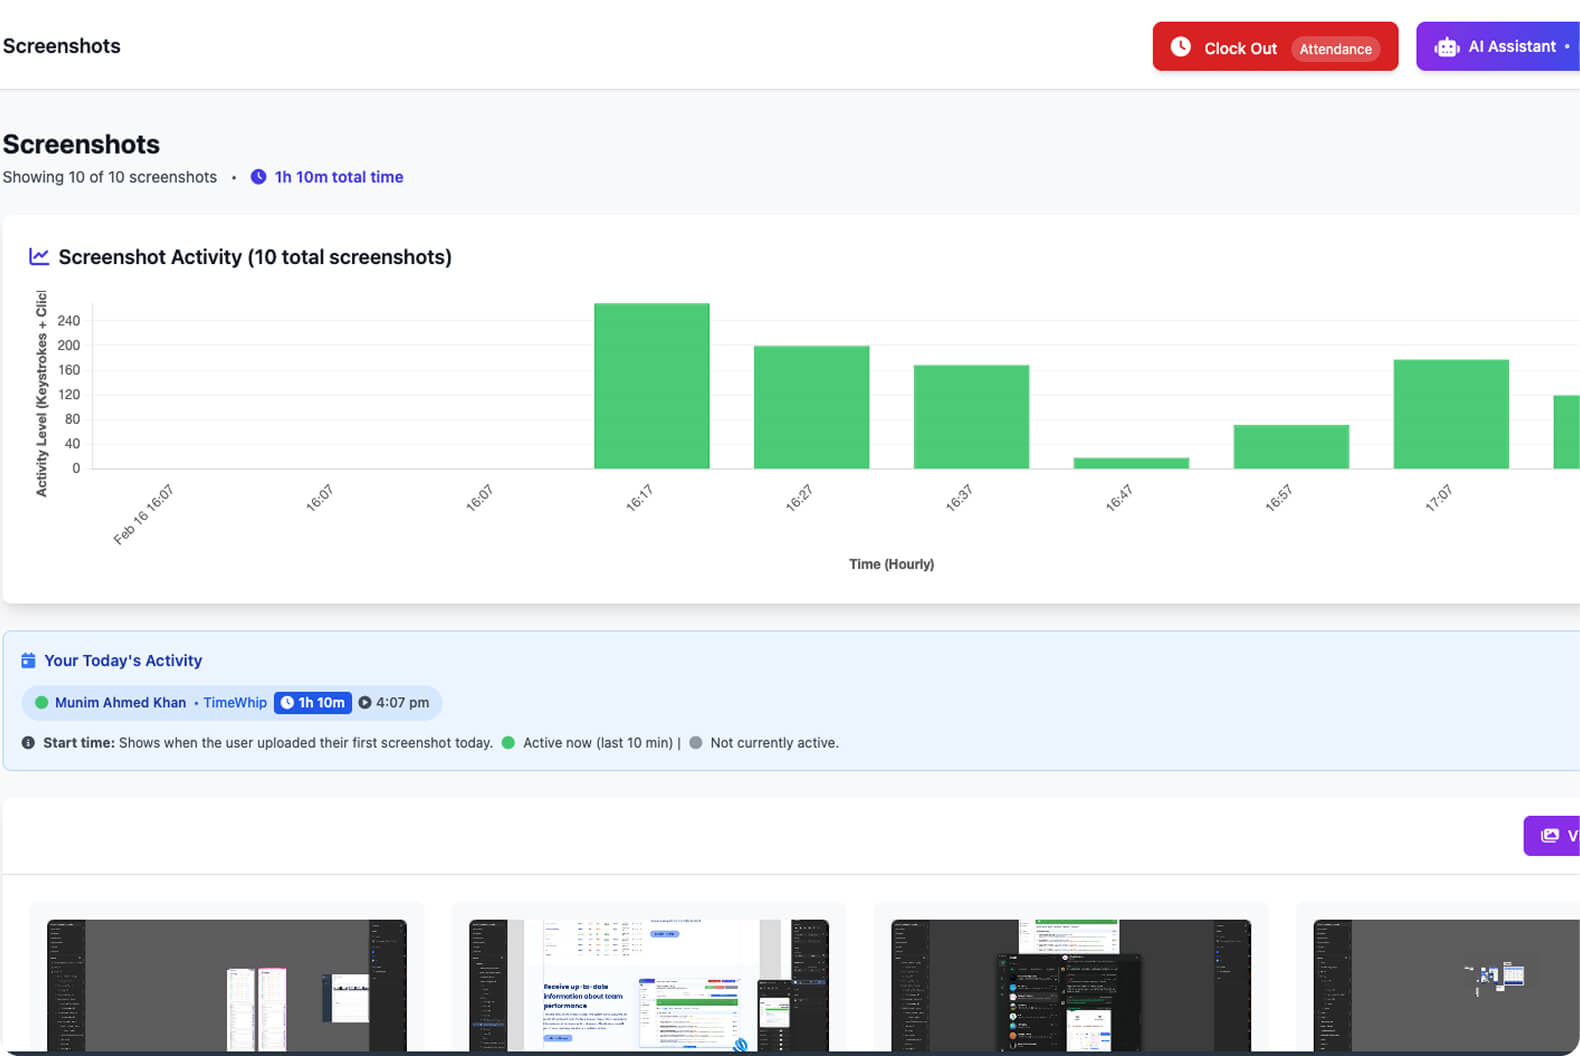Click the green status dot beside Munim Ahmed Khan

click(x=42, y=703)
